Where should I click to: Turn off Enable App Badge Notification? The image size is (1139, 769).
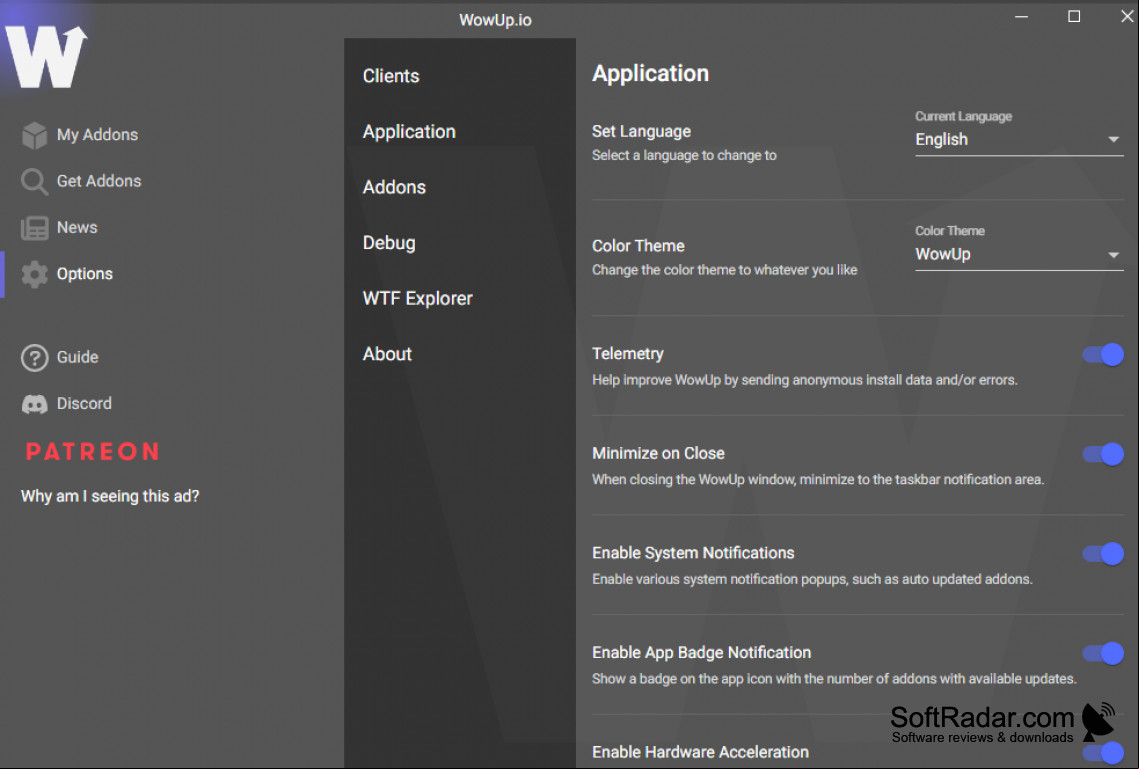coord(1103,653)
